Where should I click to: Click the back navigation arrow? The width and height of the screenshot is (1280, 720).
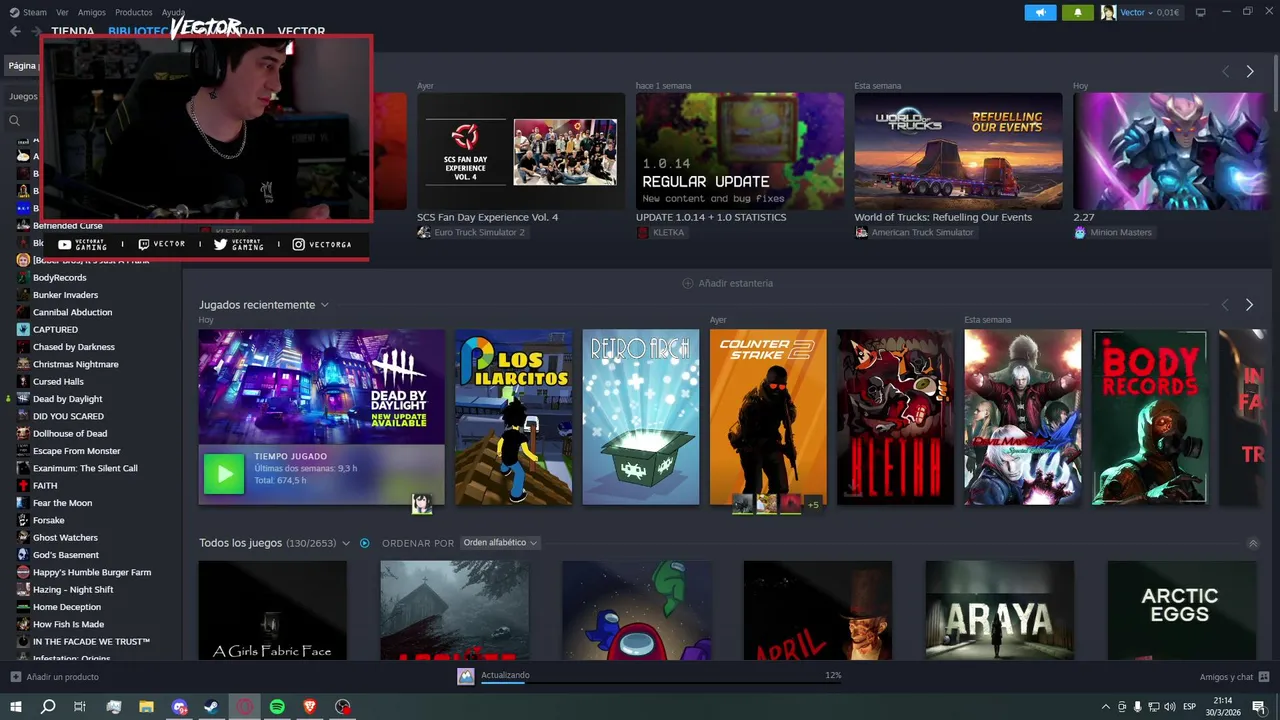[x=15, y=31]
